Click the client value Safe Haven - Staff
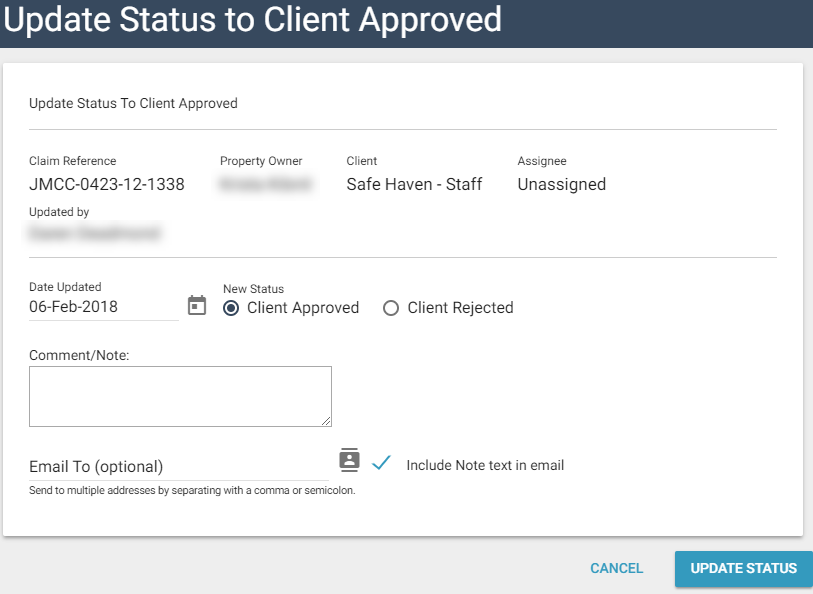813x594 pixels. [414, 184]
